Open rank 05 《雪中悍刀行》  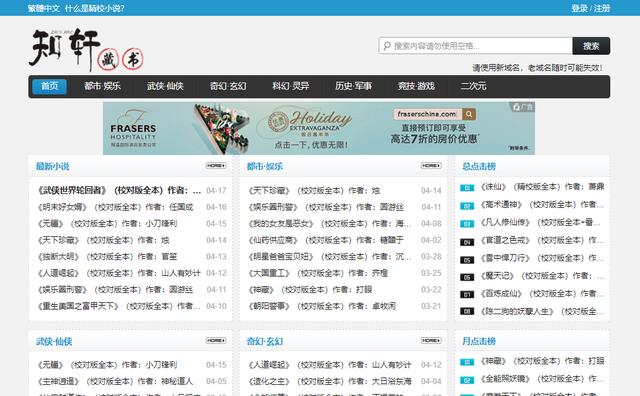click(542, 258)
